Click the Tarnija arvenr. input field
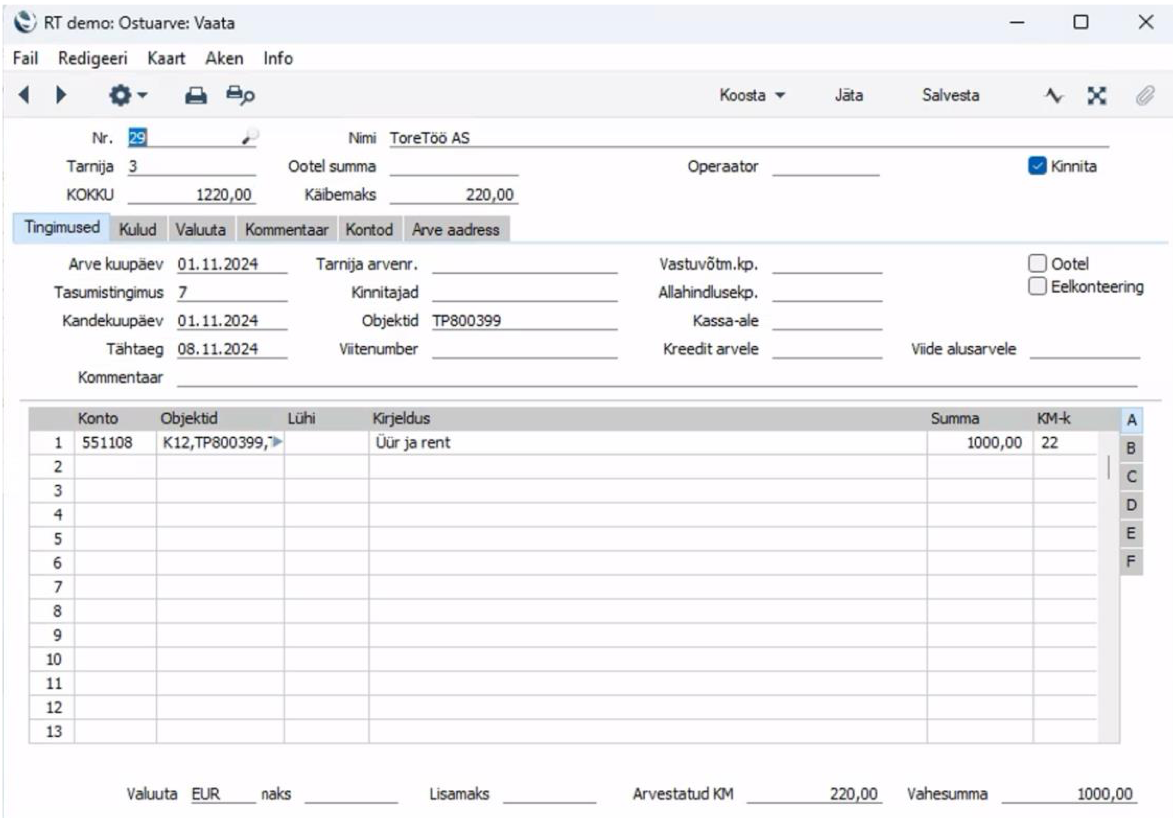This screenshot has width=1173, height=818. 525,265
